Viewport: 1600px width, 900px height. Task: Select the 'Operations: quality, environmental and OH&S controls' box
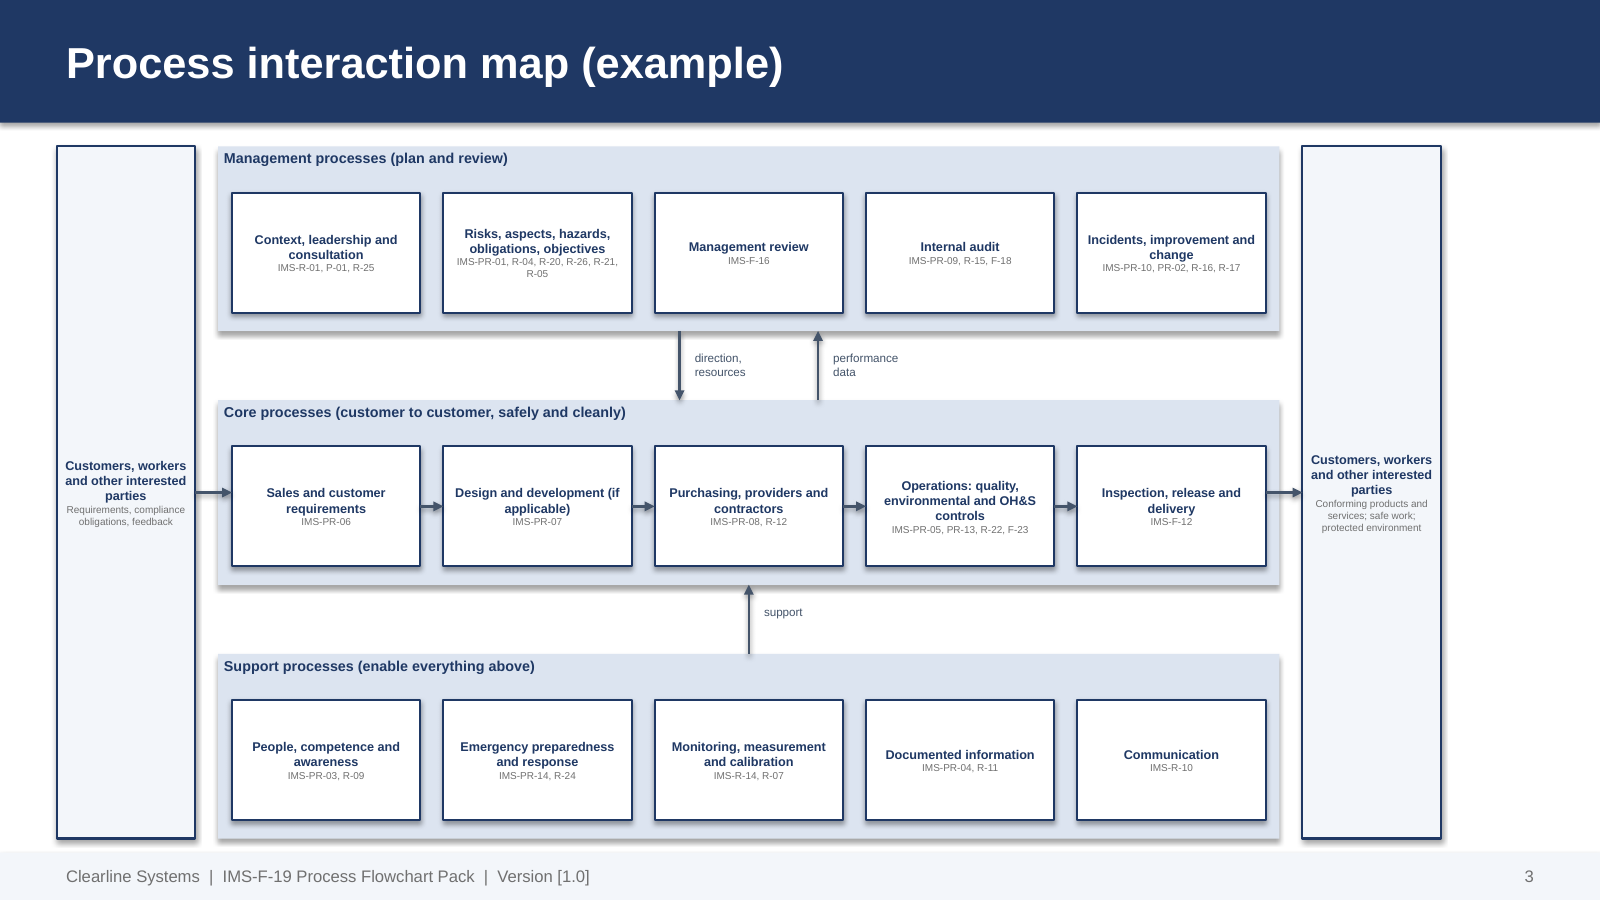tap(960, 506)
